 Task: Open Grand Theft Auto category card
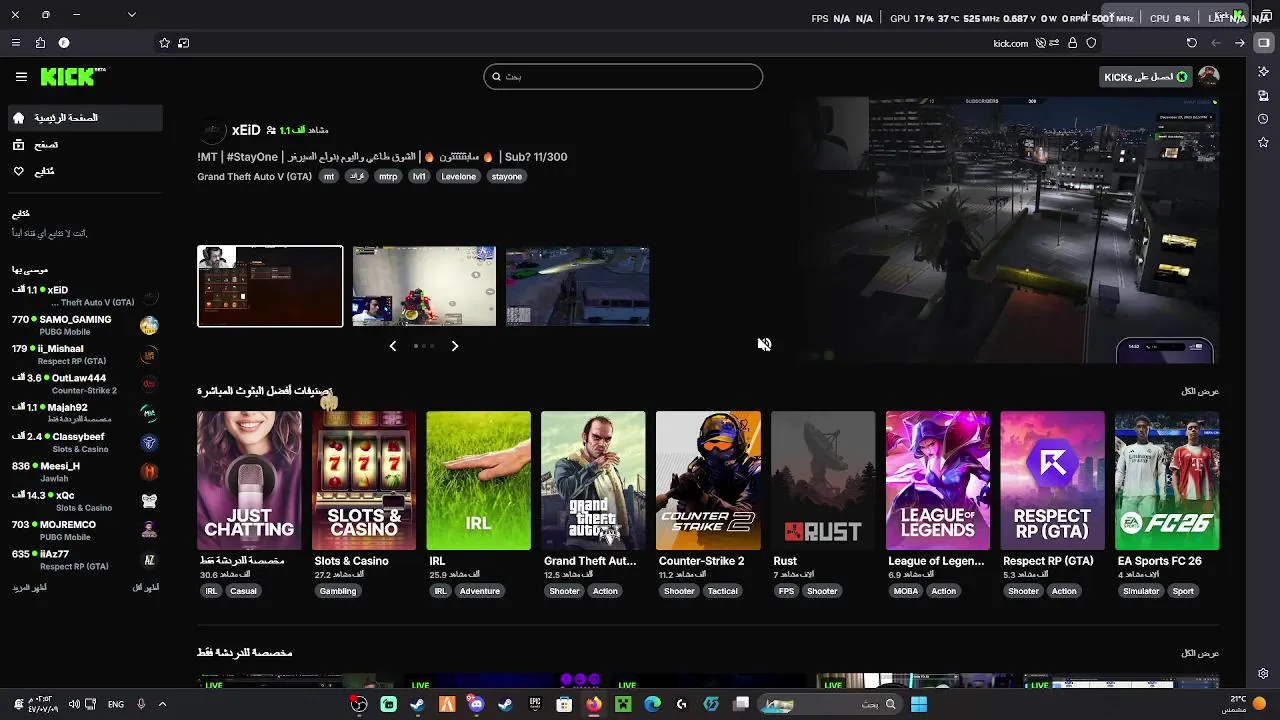click(593, 480)
